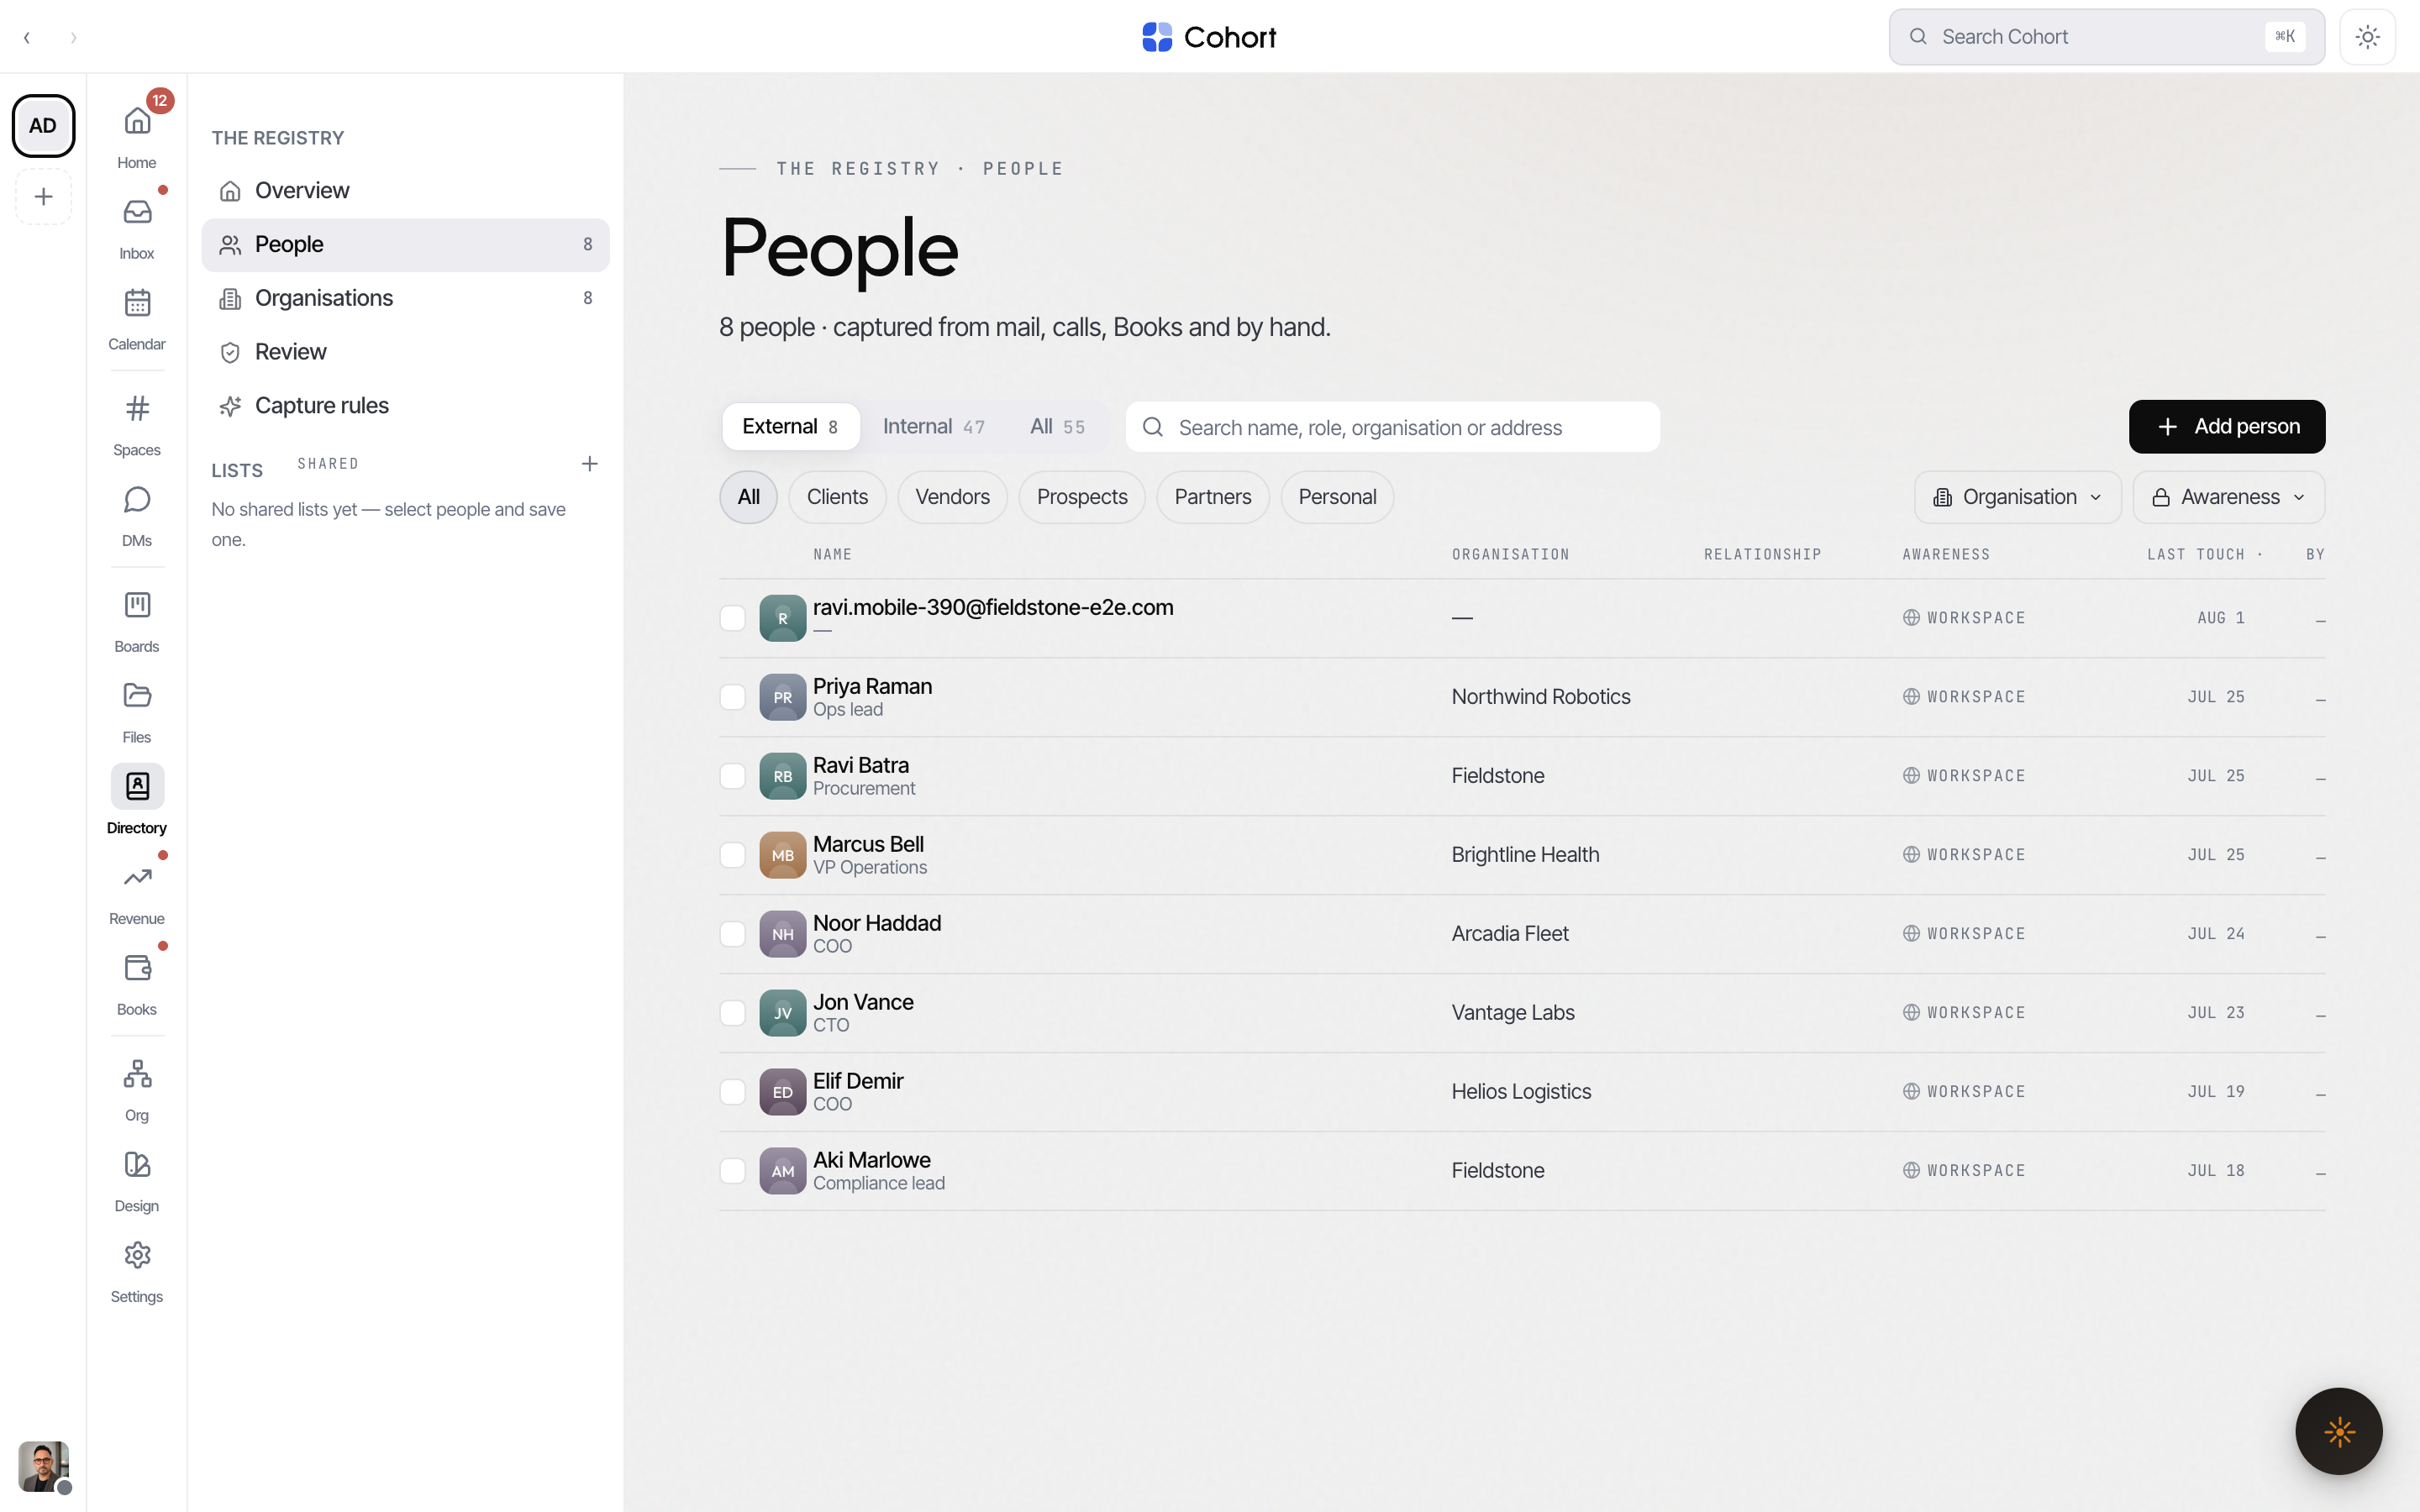Image resolution: width=2420 pixels, height=1512 pixels.
Task: Open the Organisation filter dropdown
Action: [2017, 497]
